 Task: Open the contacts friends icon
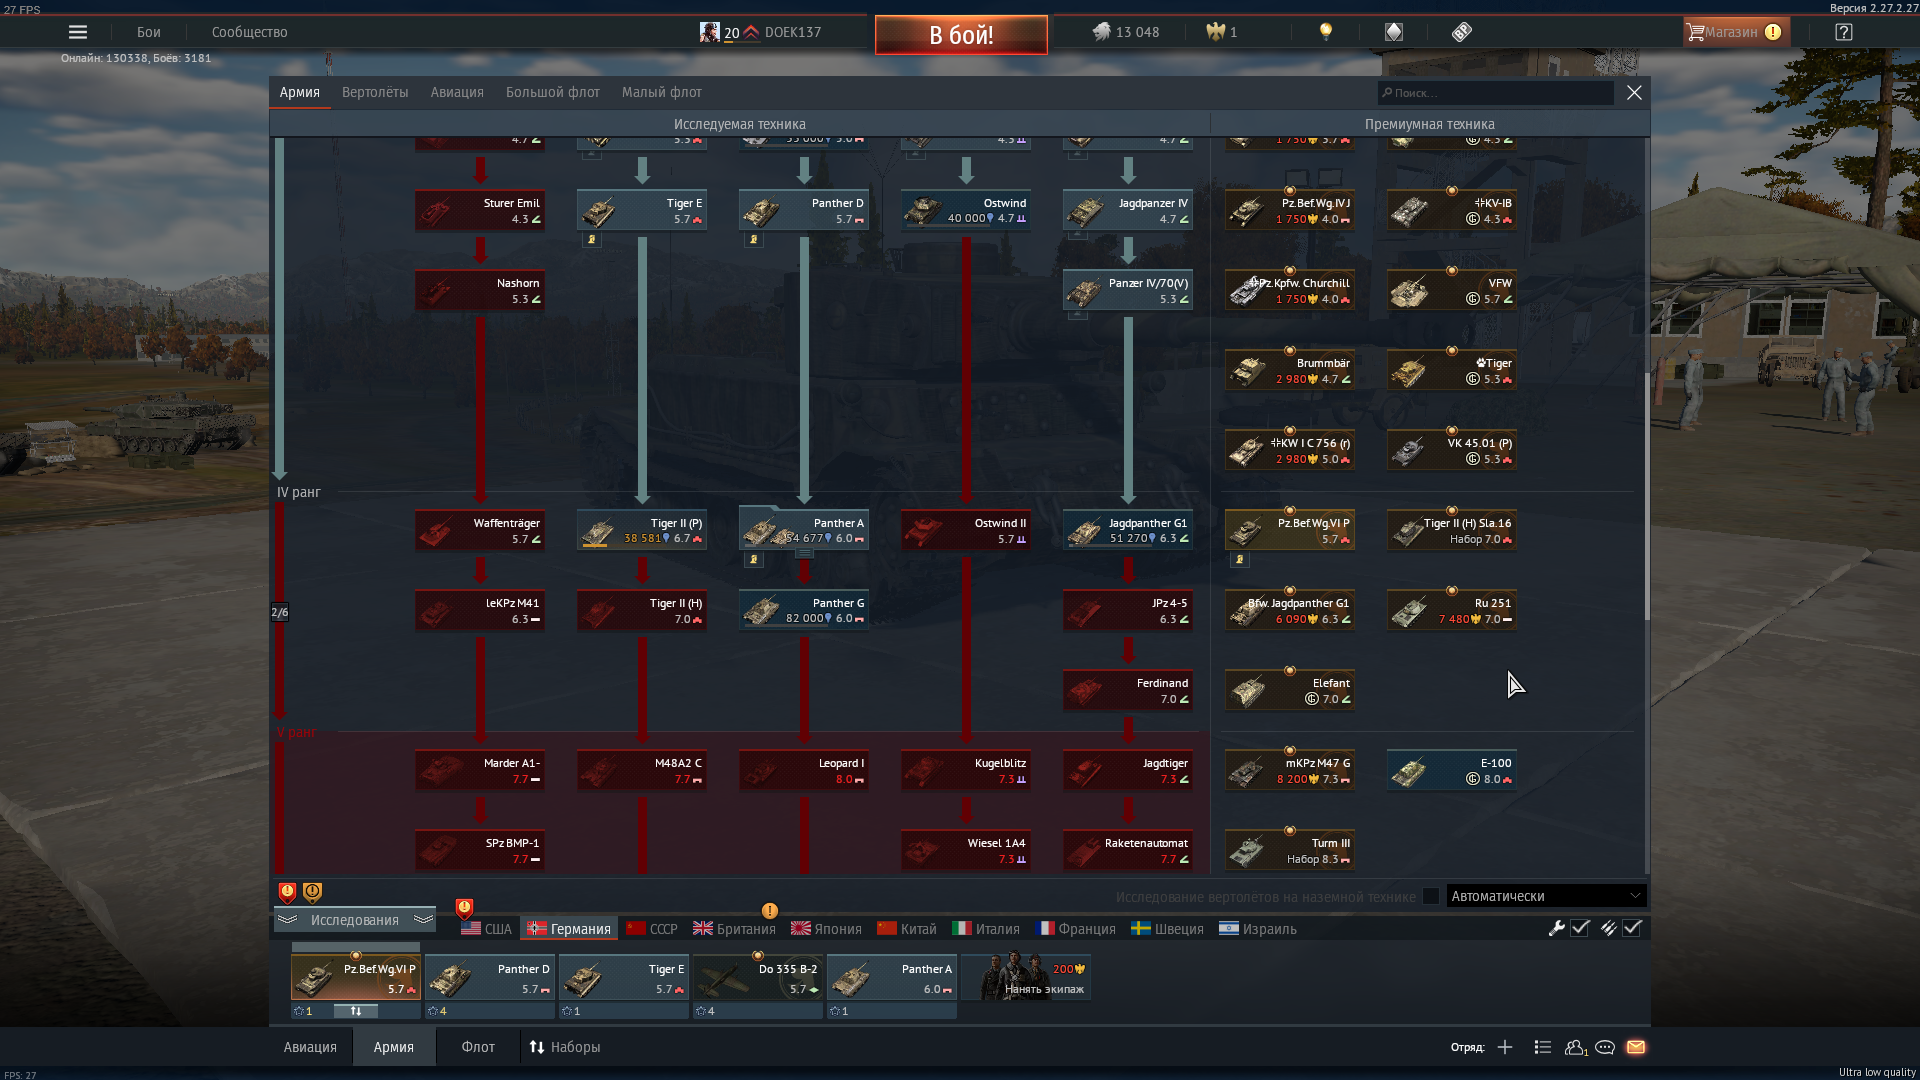1576,1047
